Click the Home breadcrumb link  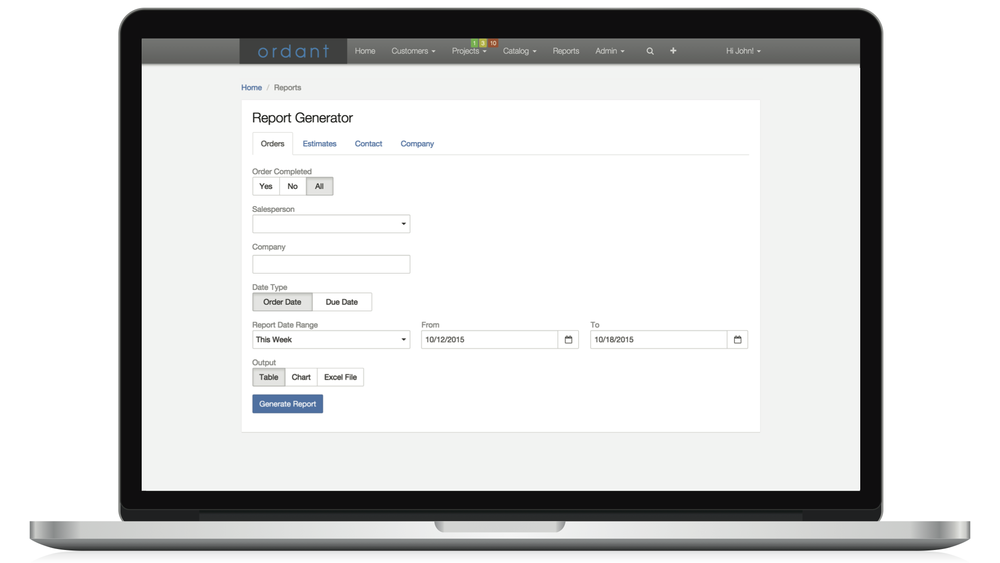pos(251,88)
